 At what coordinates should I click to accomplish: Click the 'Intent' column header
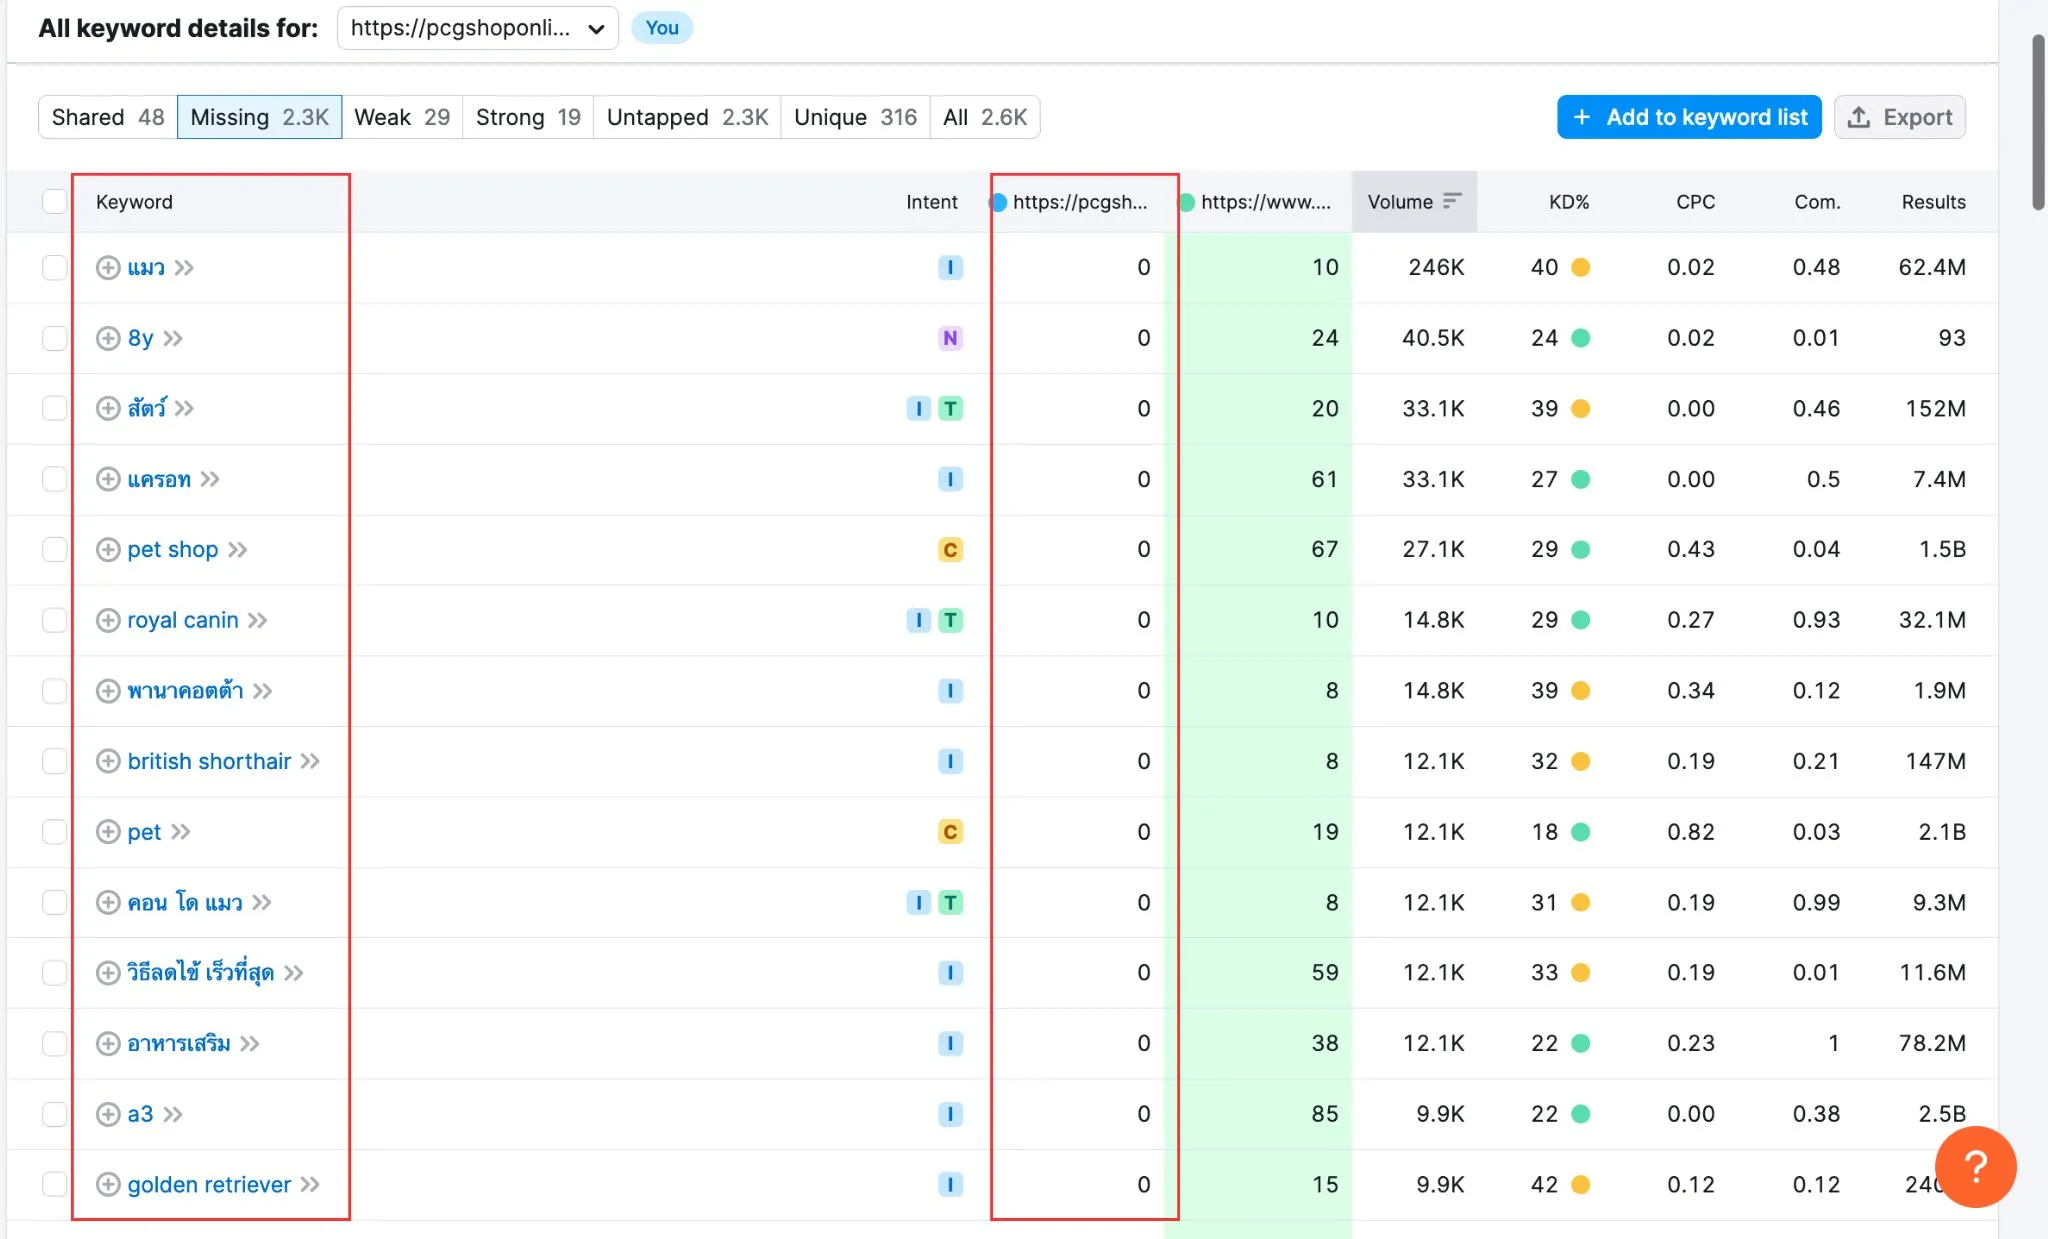(x=931, y=201)
